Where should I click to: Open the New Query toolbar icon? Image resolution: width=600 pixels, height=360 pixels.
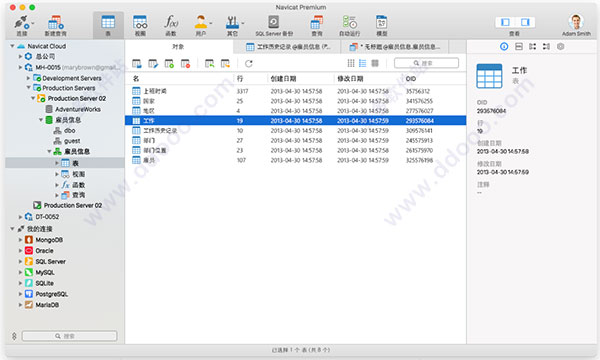(55, 23)
